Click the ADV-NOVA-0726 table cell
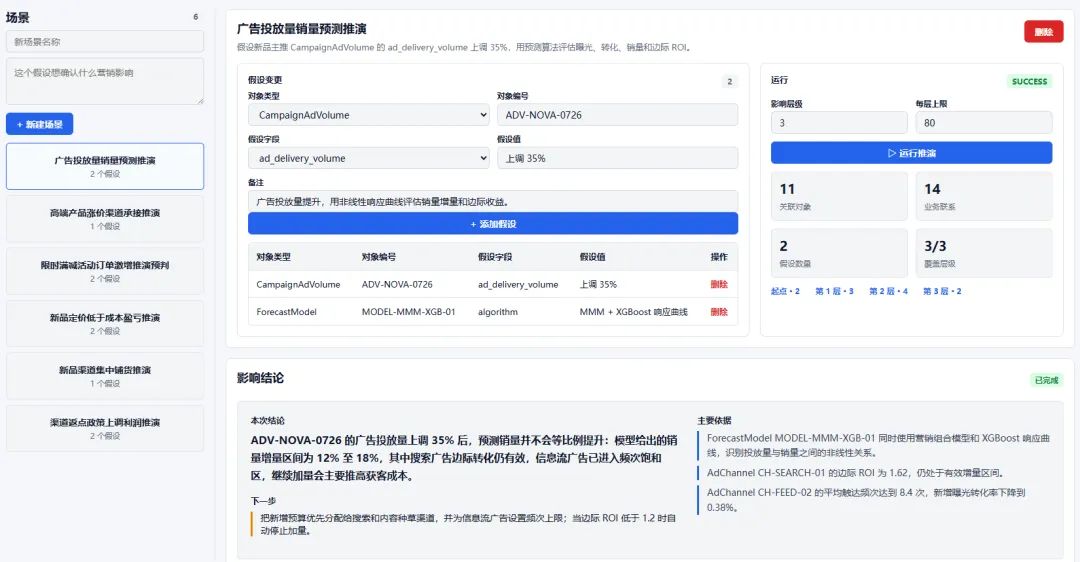Viewport: 1080px width, 562px height. (x=397, y=284)
